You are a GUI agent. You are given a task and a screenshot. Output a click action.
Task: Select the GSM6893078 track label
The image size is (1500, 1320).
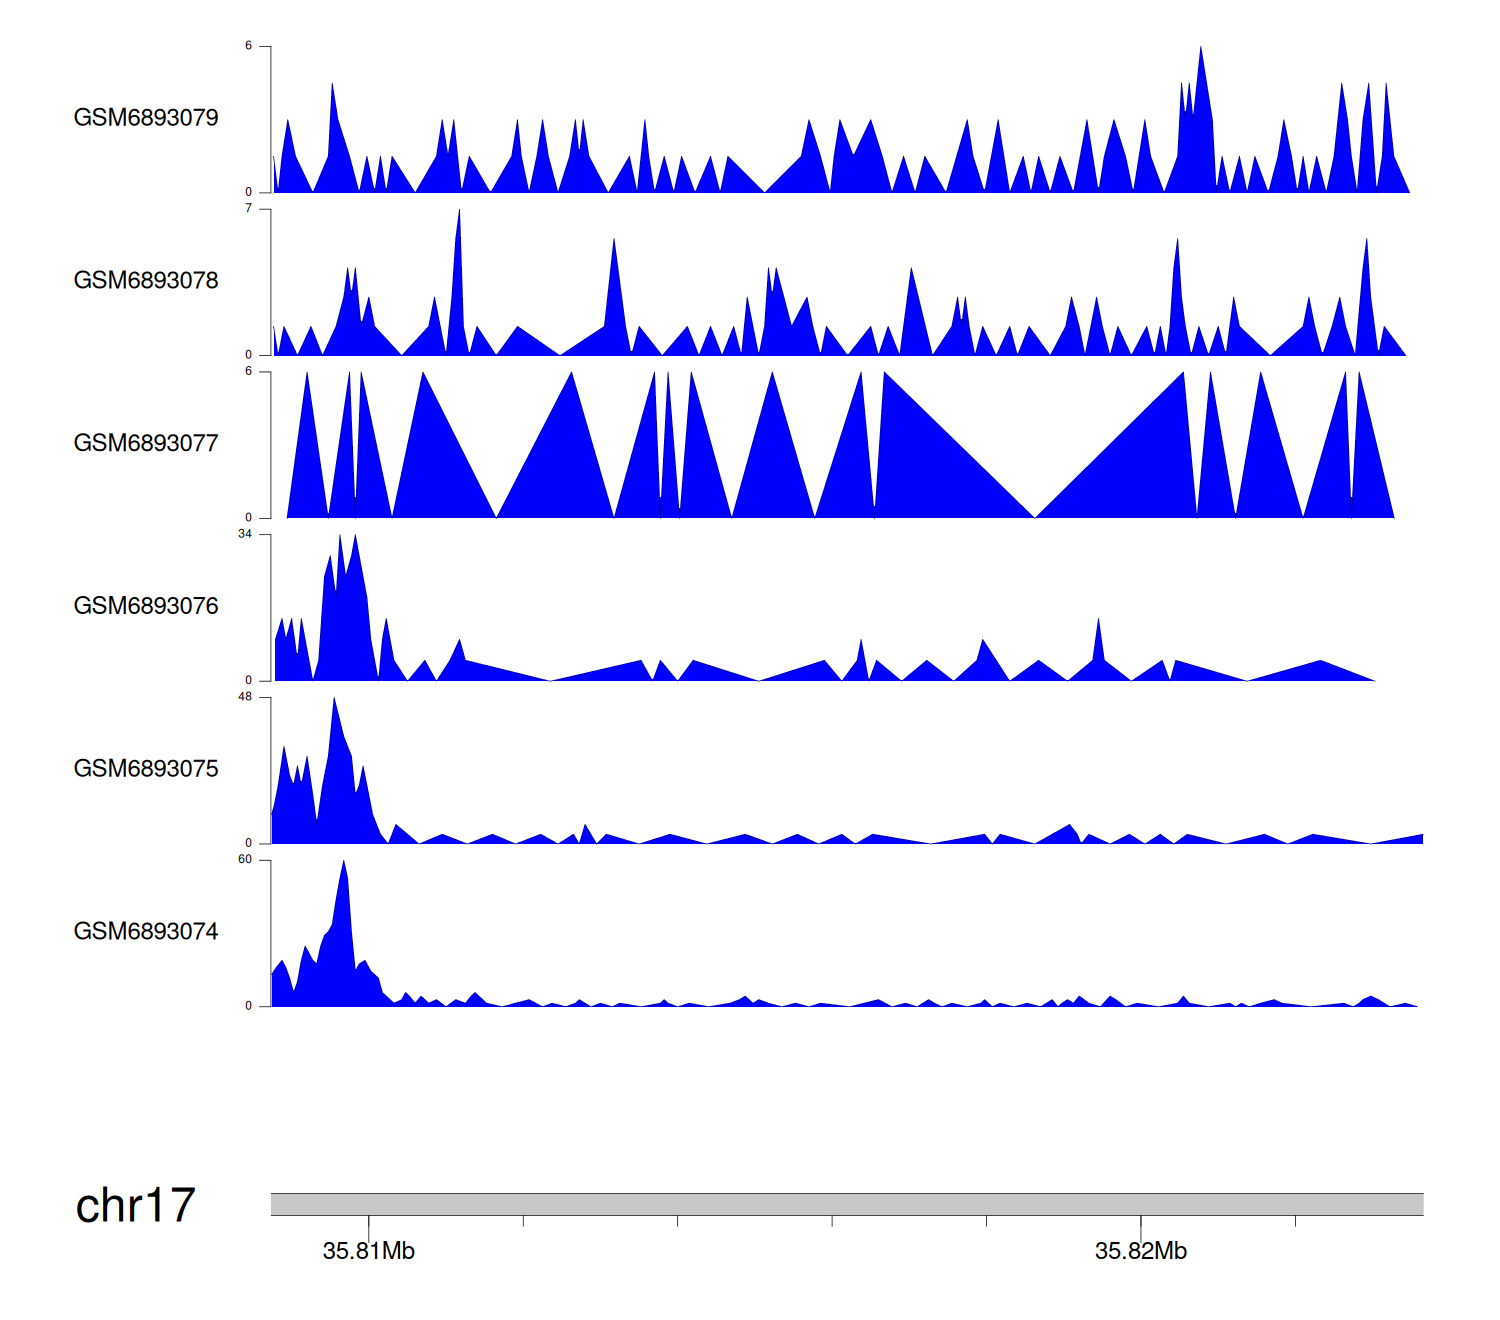pos(146,281)
